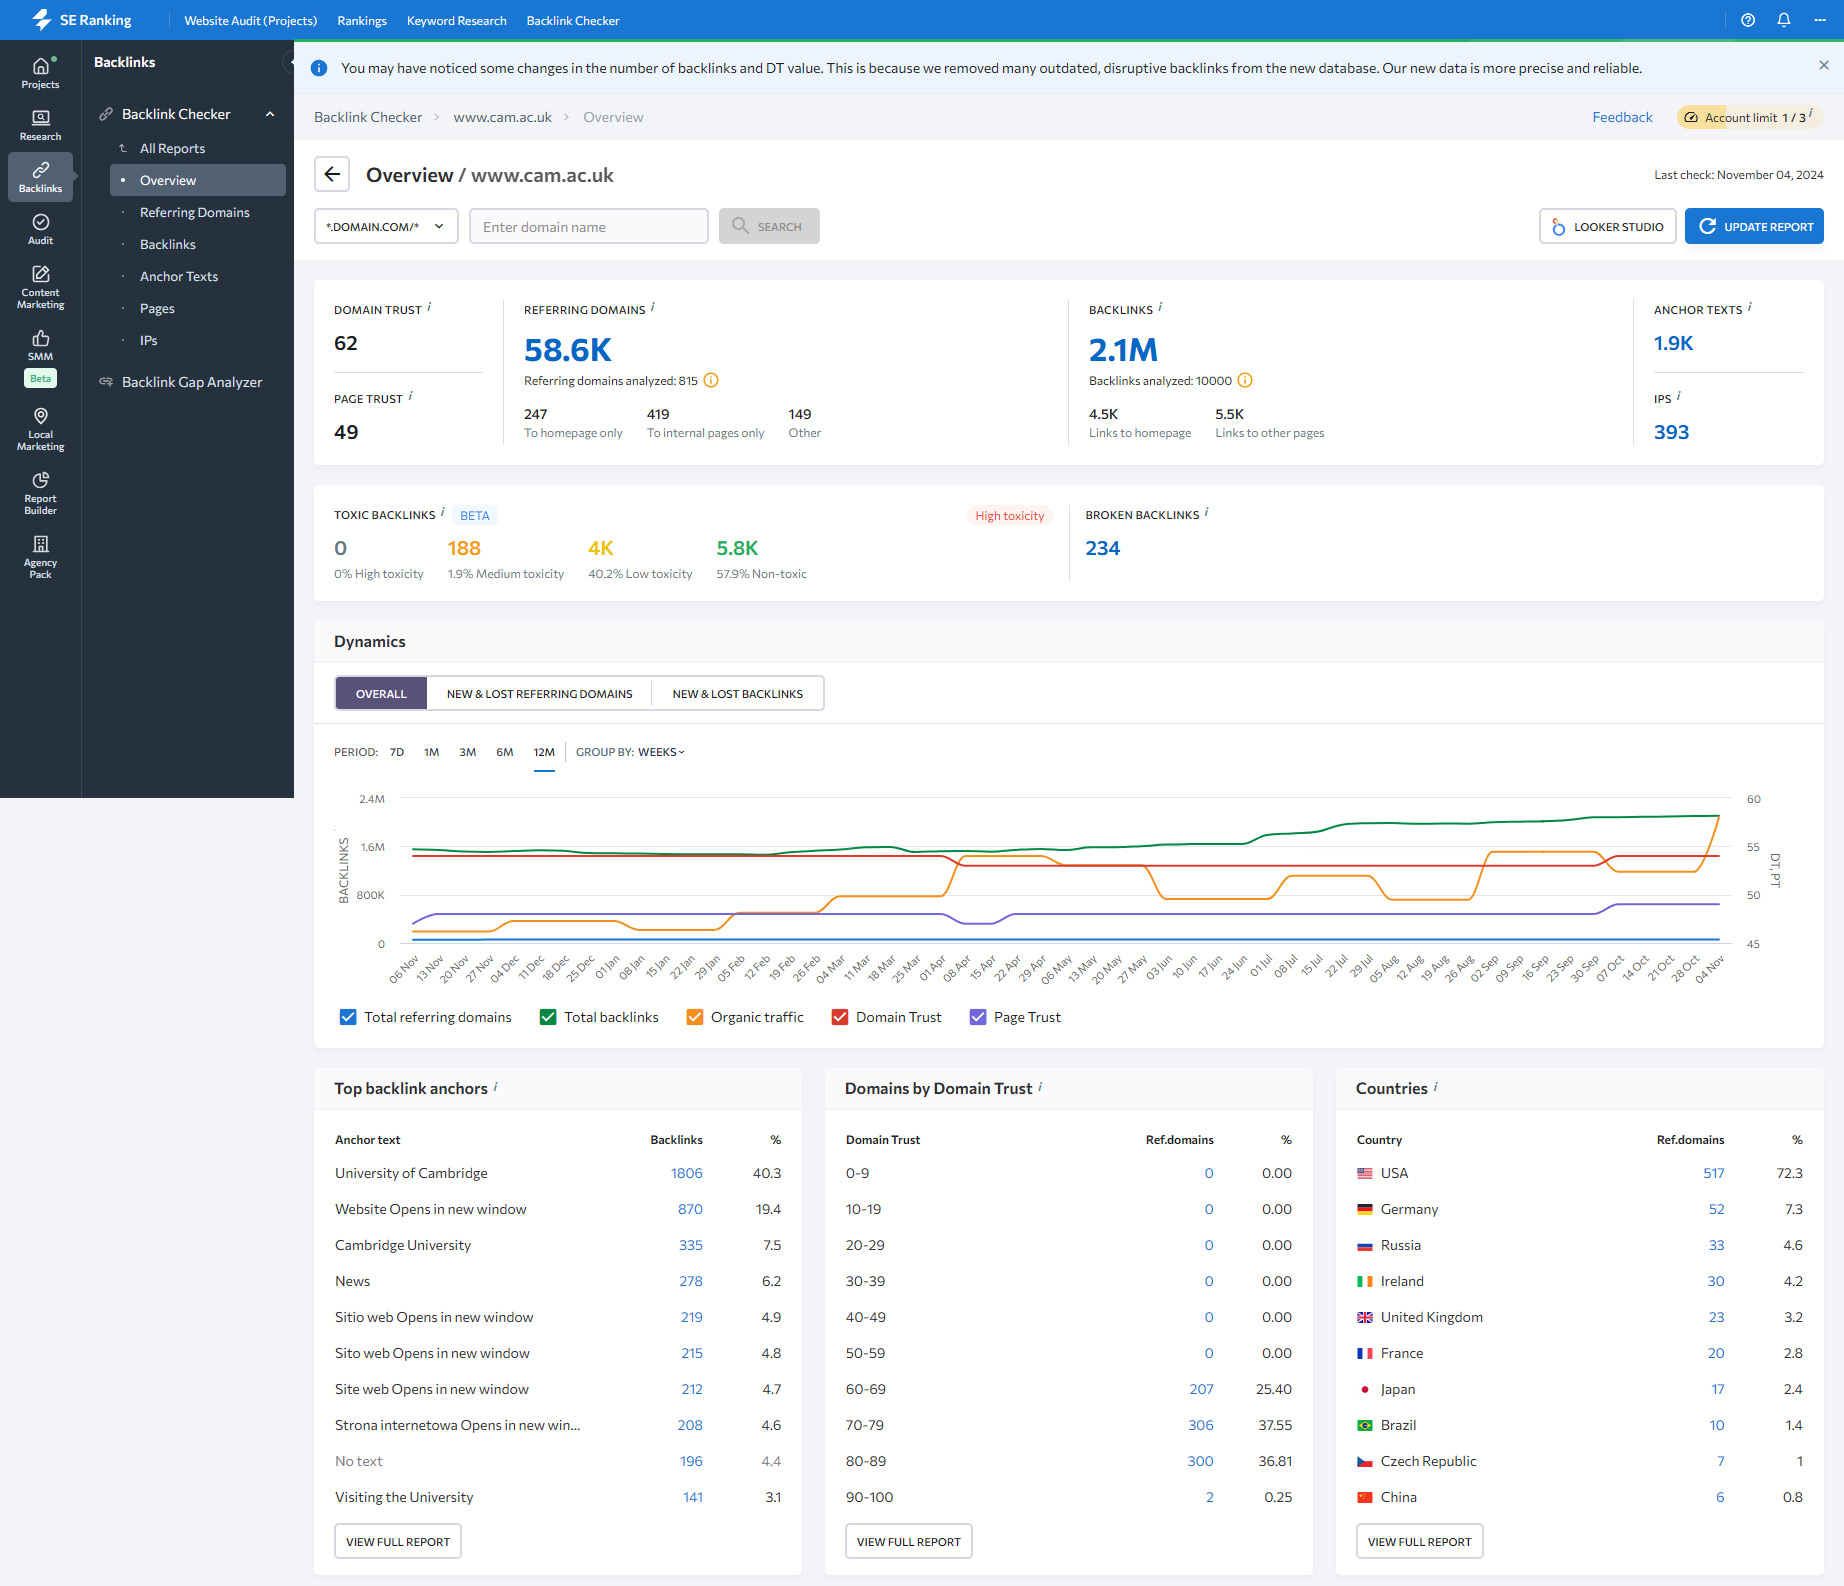This screenshot has height=1586, width=1844.
Task: Open Backlink Gap Analyzer
Action: pyautogui.click(x=192, y=382)
